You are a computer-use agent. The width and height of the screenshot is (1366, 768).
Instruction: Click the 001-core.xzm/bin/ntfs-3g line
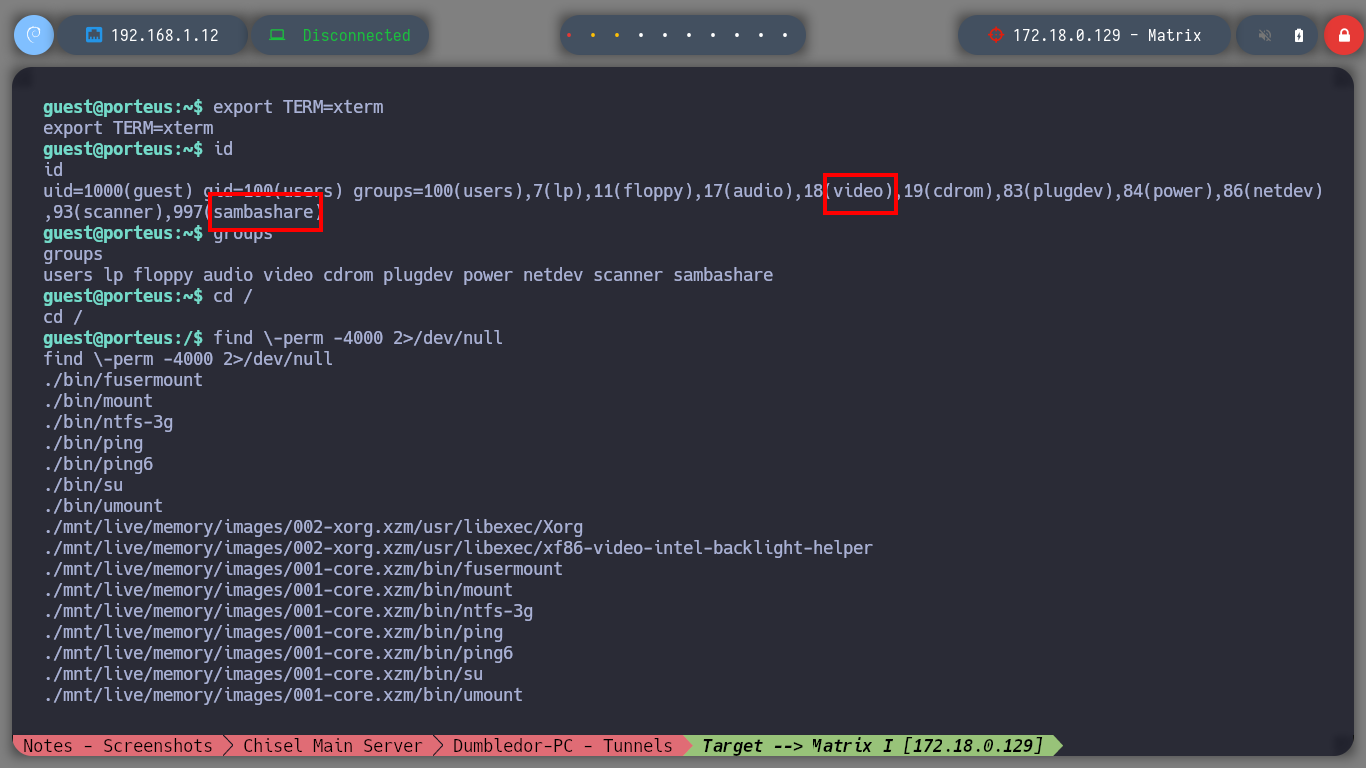point(288,611)
